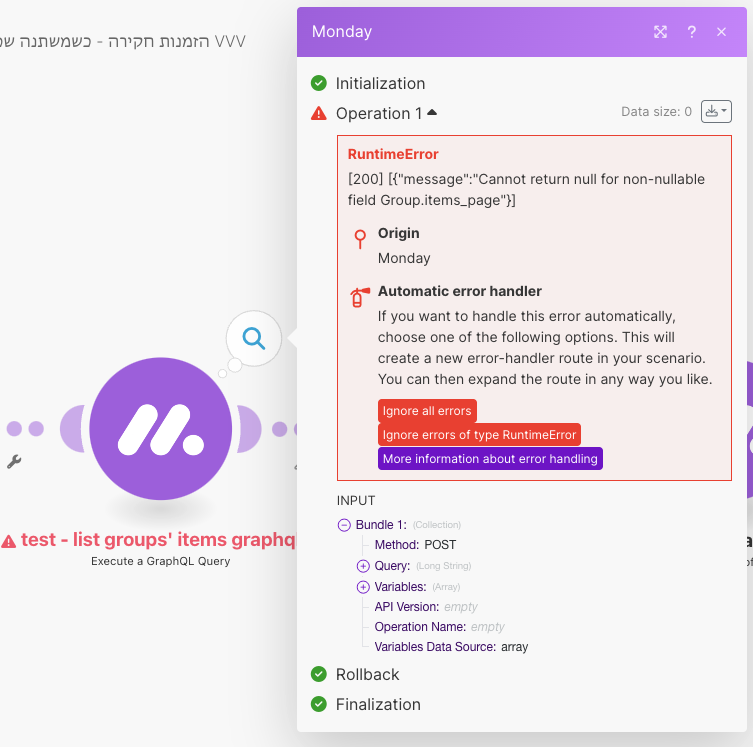Click the fire extinguisher error handler icon
753x747 pixels.
(x=360, y=297)
